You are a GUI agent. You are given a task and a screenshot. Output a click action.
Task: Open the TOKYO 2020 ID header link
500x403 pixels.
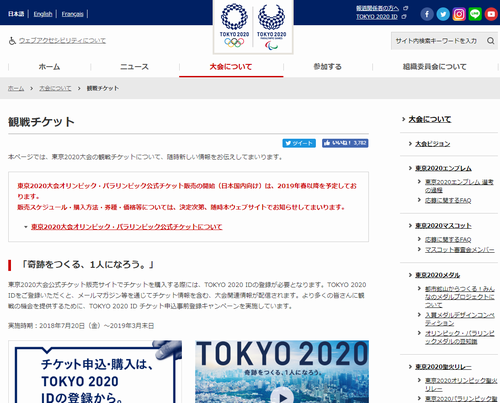point(377,17)
